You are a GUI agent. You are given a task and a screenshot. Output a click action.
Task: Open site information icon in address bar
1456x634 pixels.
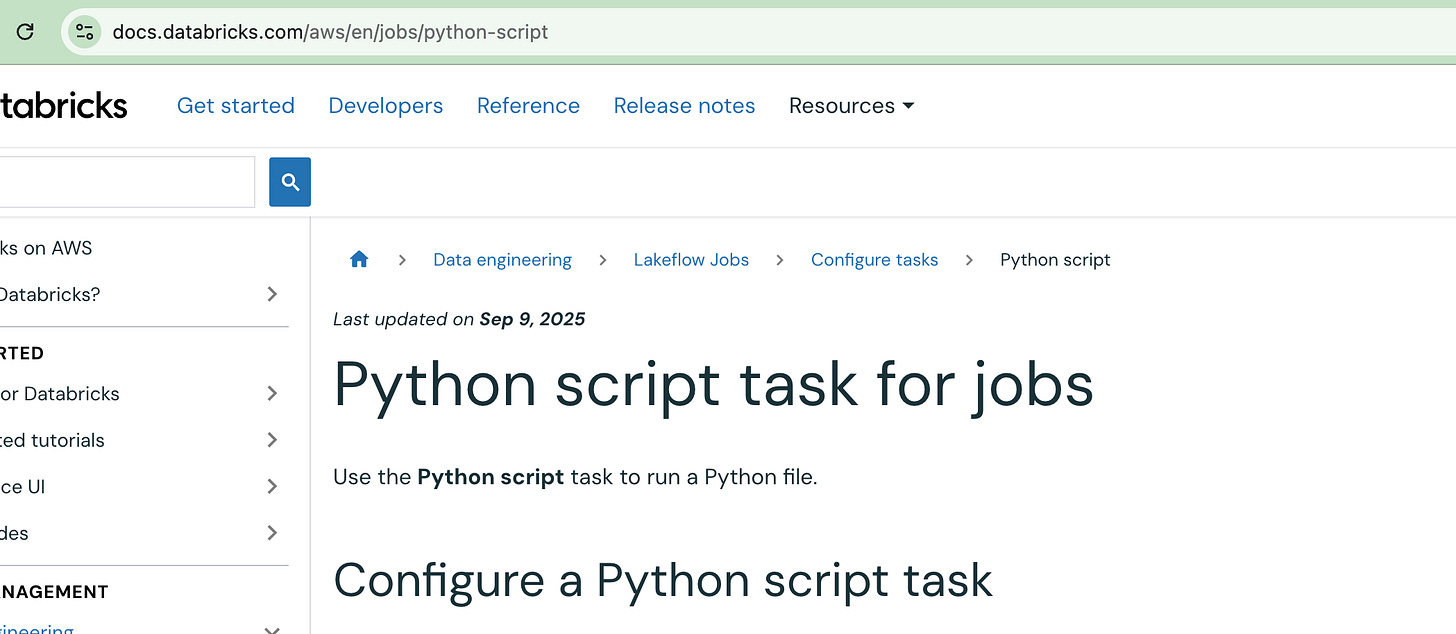click(84, 32)
